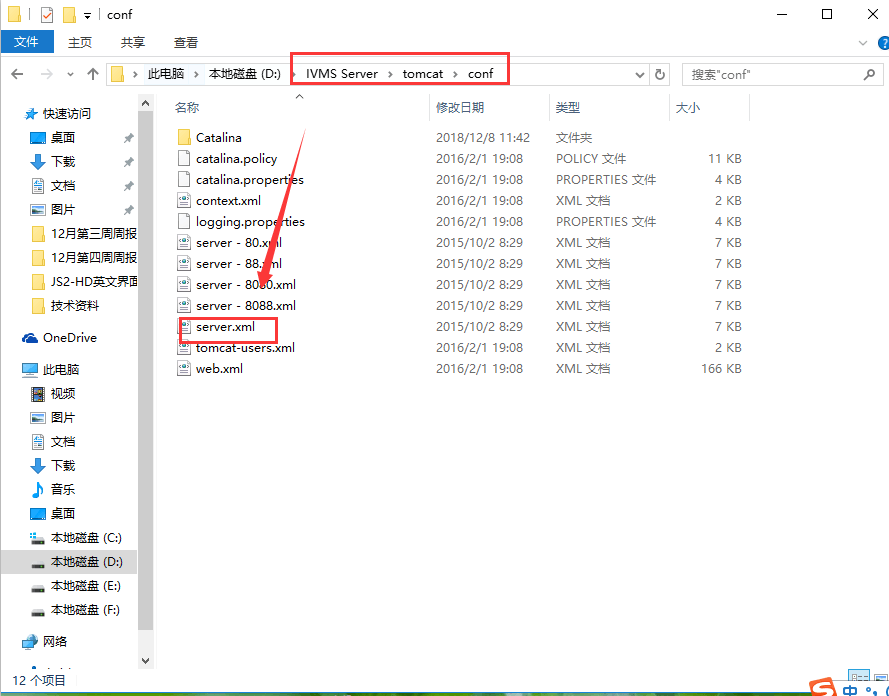Select OneDrive in the navigation pane
This screenshot has height=696, width=889.
pyautogui.click(x=70, y=338)
